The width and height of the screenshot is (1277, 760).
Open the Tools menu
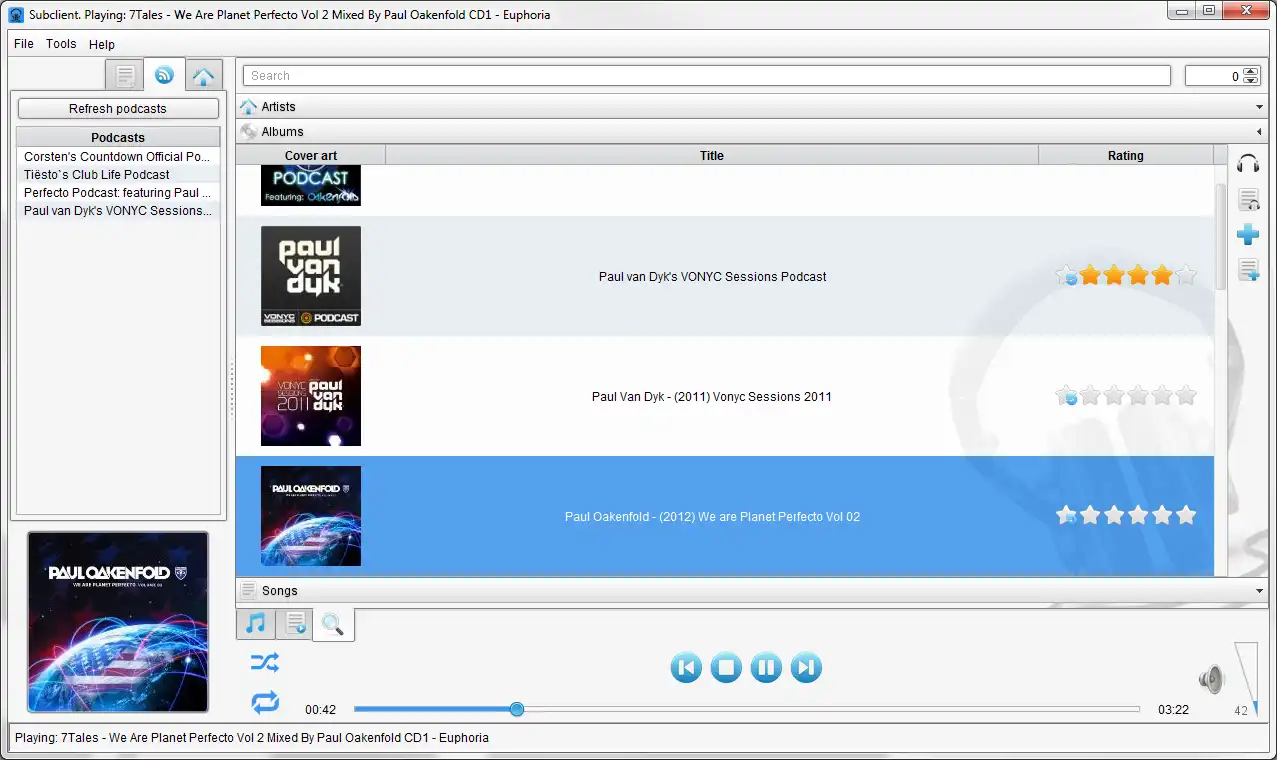[x=61, y=44]
